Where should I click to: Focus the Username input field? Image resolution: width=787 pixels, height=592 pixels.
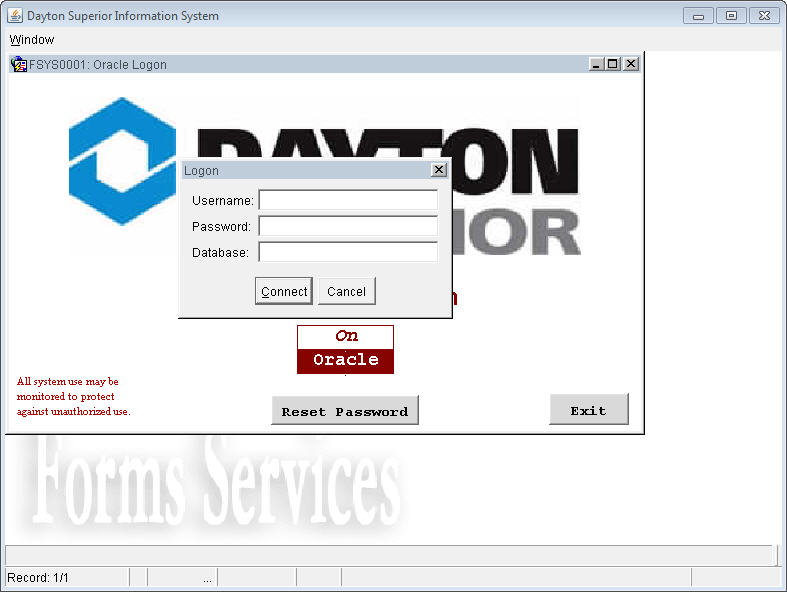[x=348, y=201]
